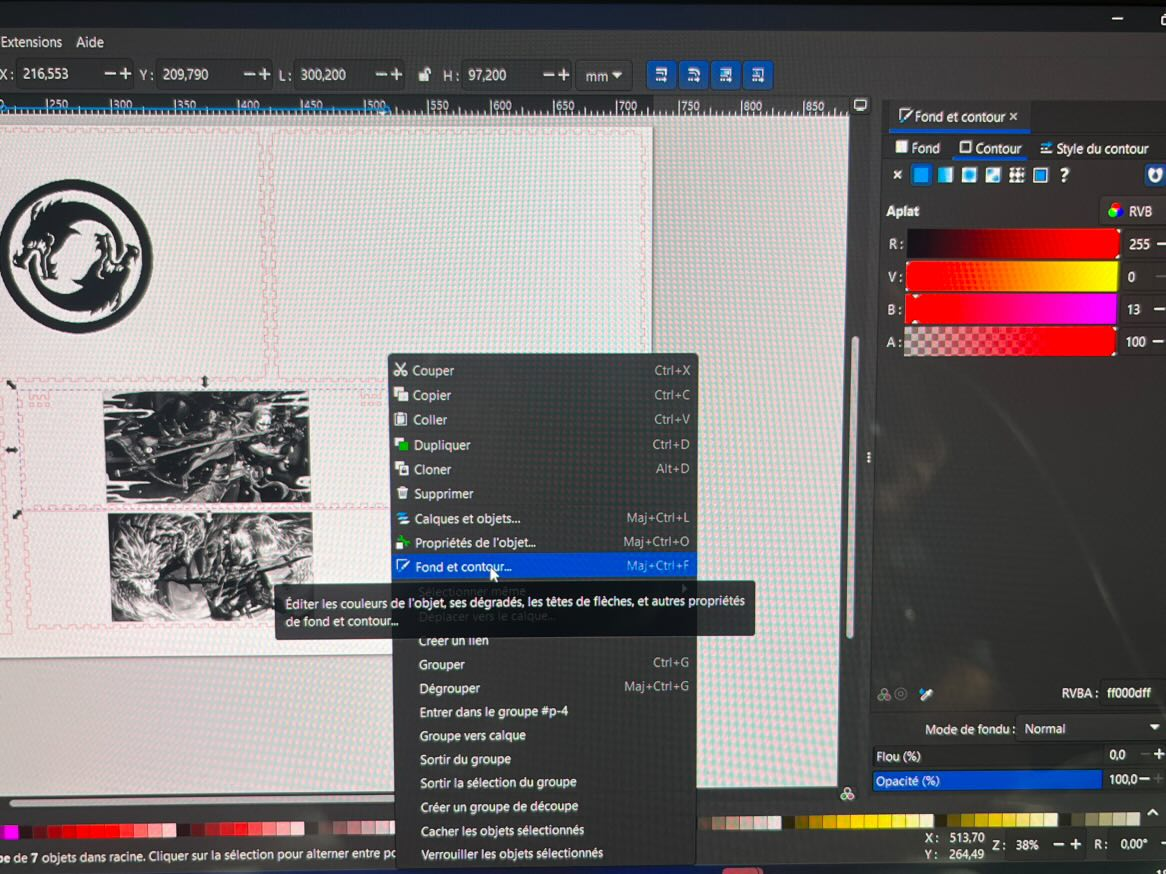Choose Grouper from the context menu
This screenshot has height=874, width=1166.
coord(544,664)
